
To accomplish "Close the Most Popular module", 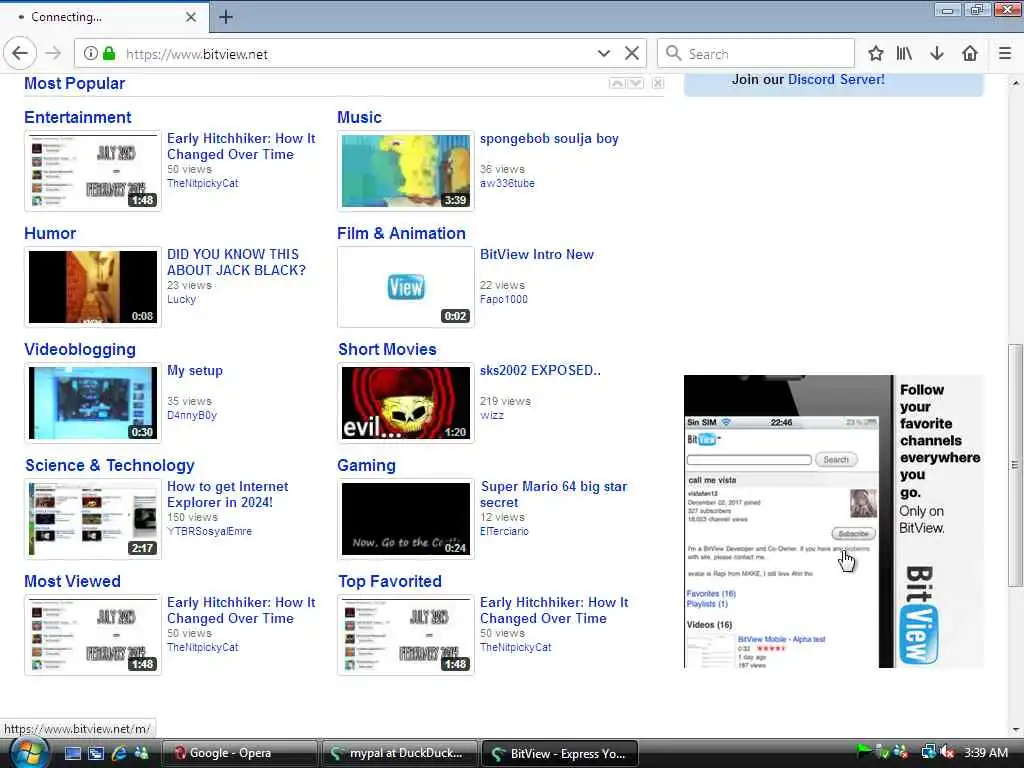I will [658, 84].
